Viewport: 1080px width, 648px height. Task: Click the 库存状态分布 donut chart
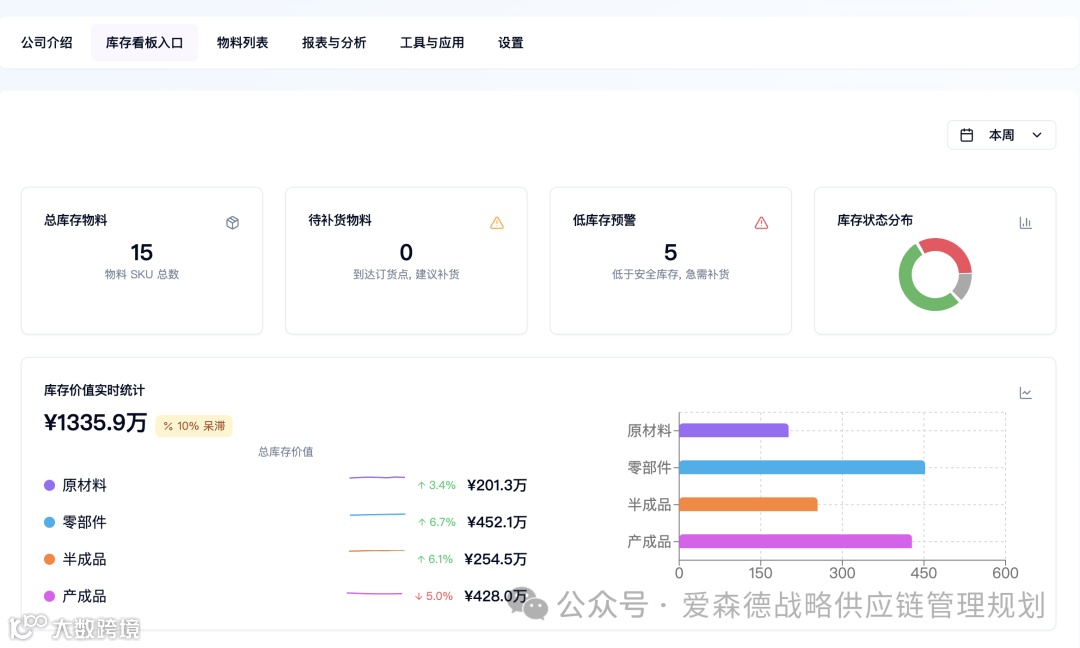tap(935, 274)
